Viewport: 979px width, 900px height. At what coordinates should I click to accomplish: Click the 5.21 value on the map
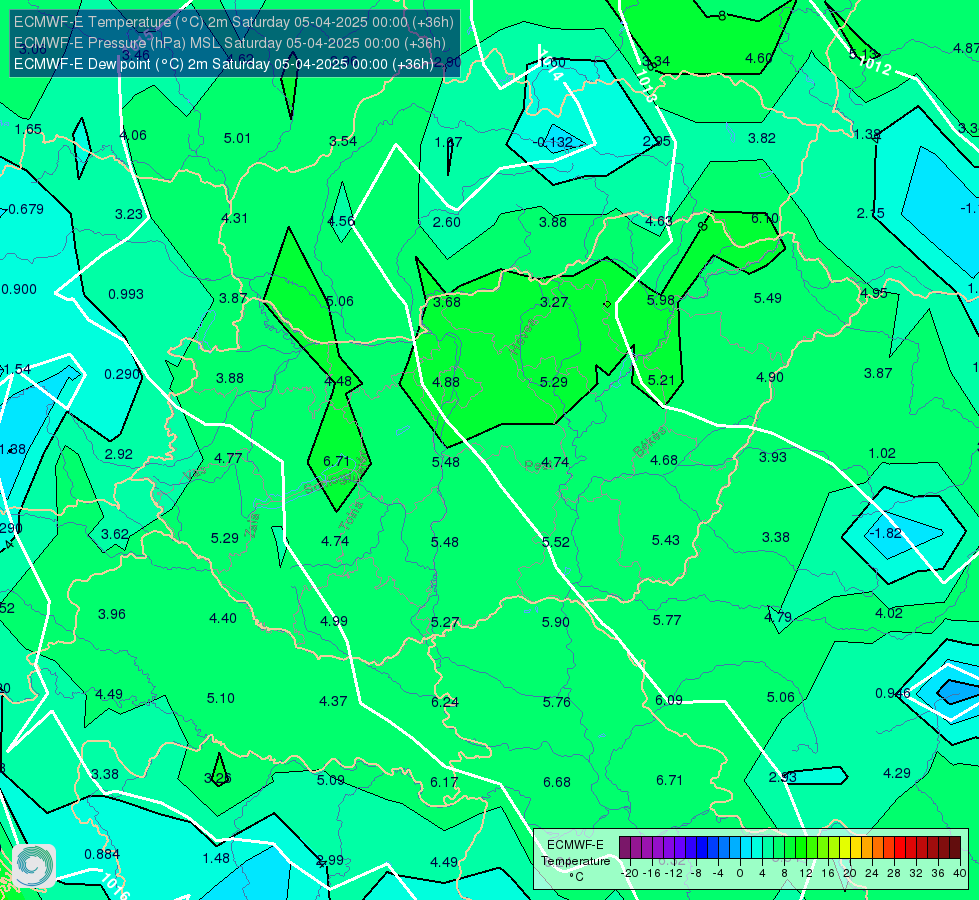(x=661, y=380)
